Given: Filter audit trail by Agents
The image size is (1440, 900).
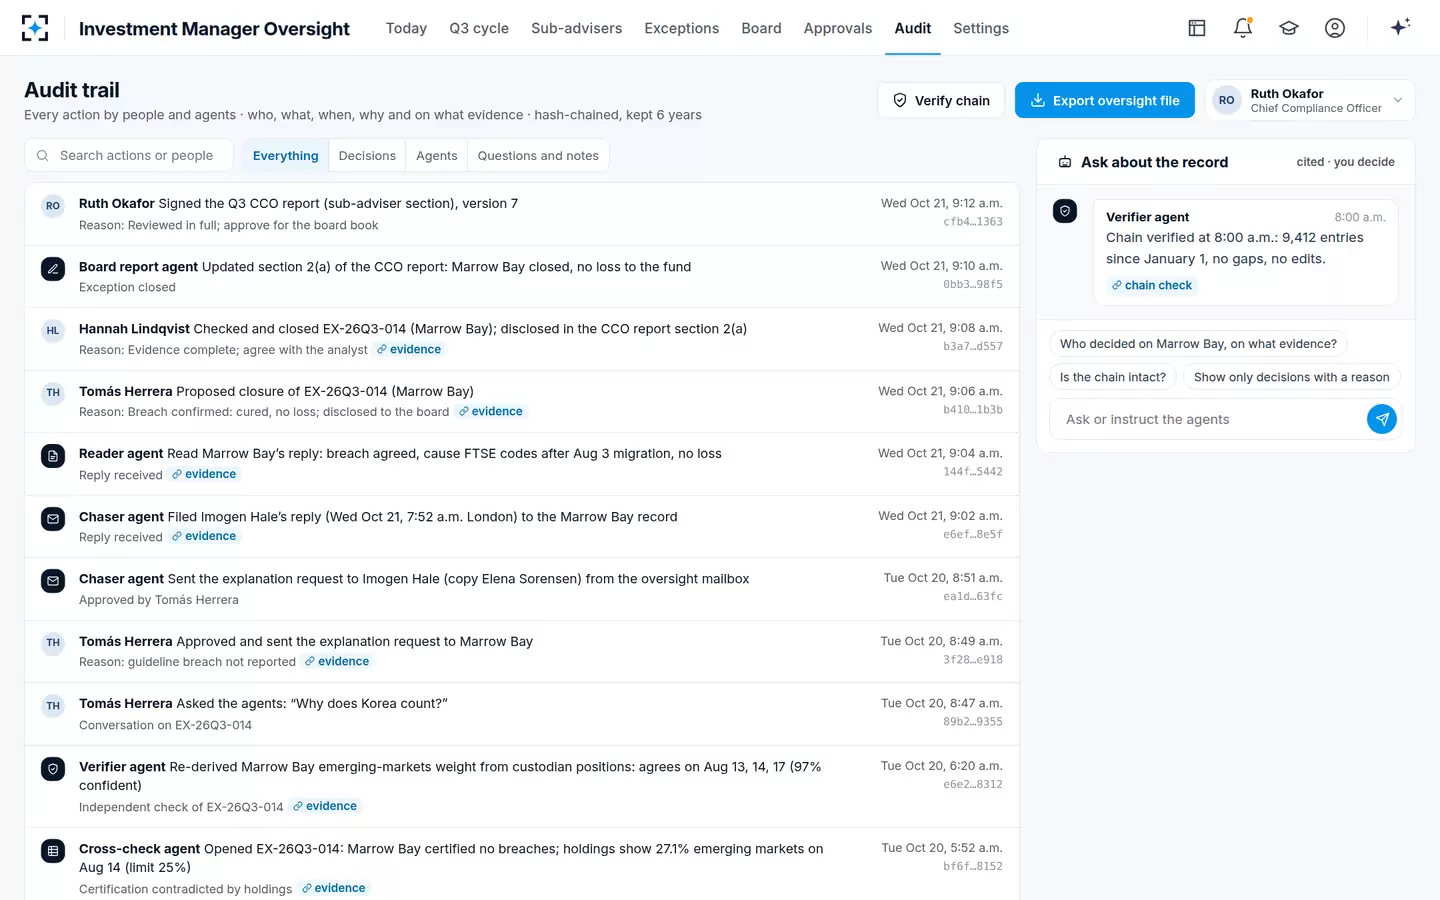Looking at the screenshot, I should 436,155.
